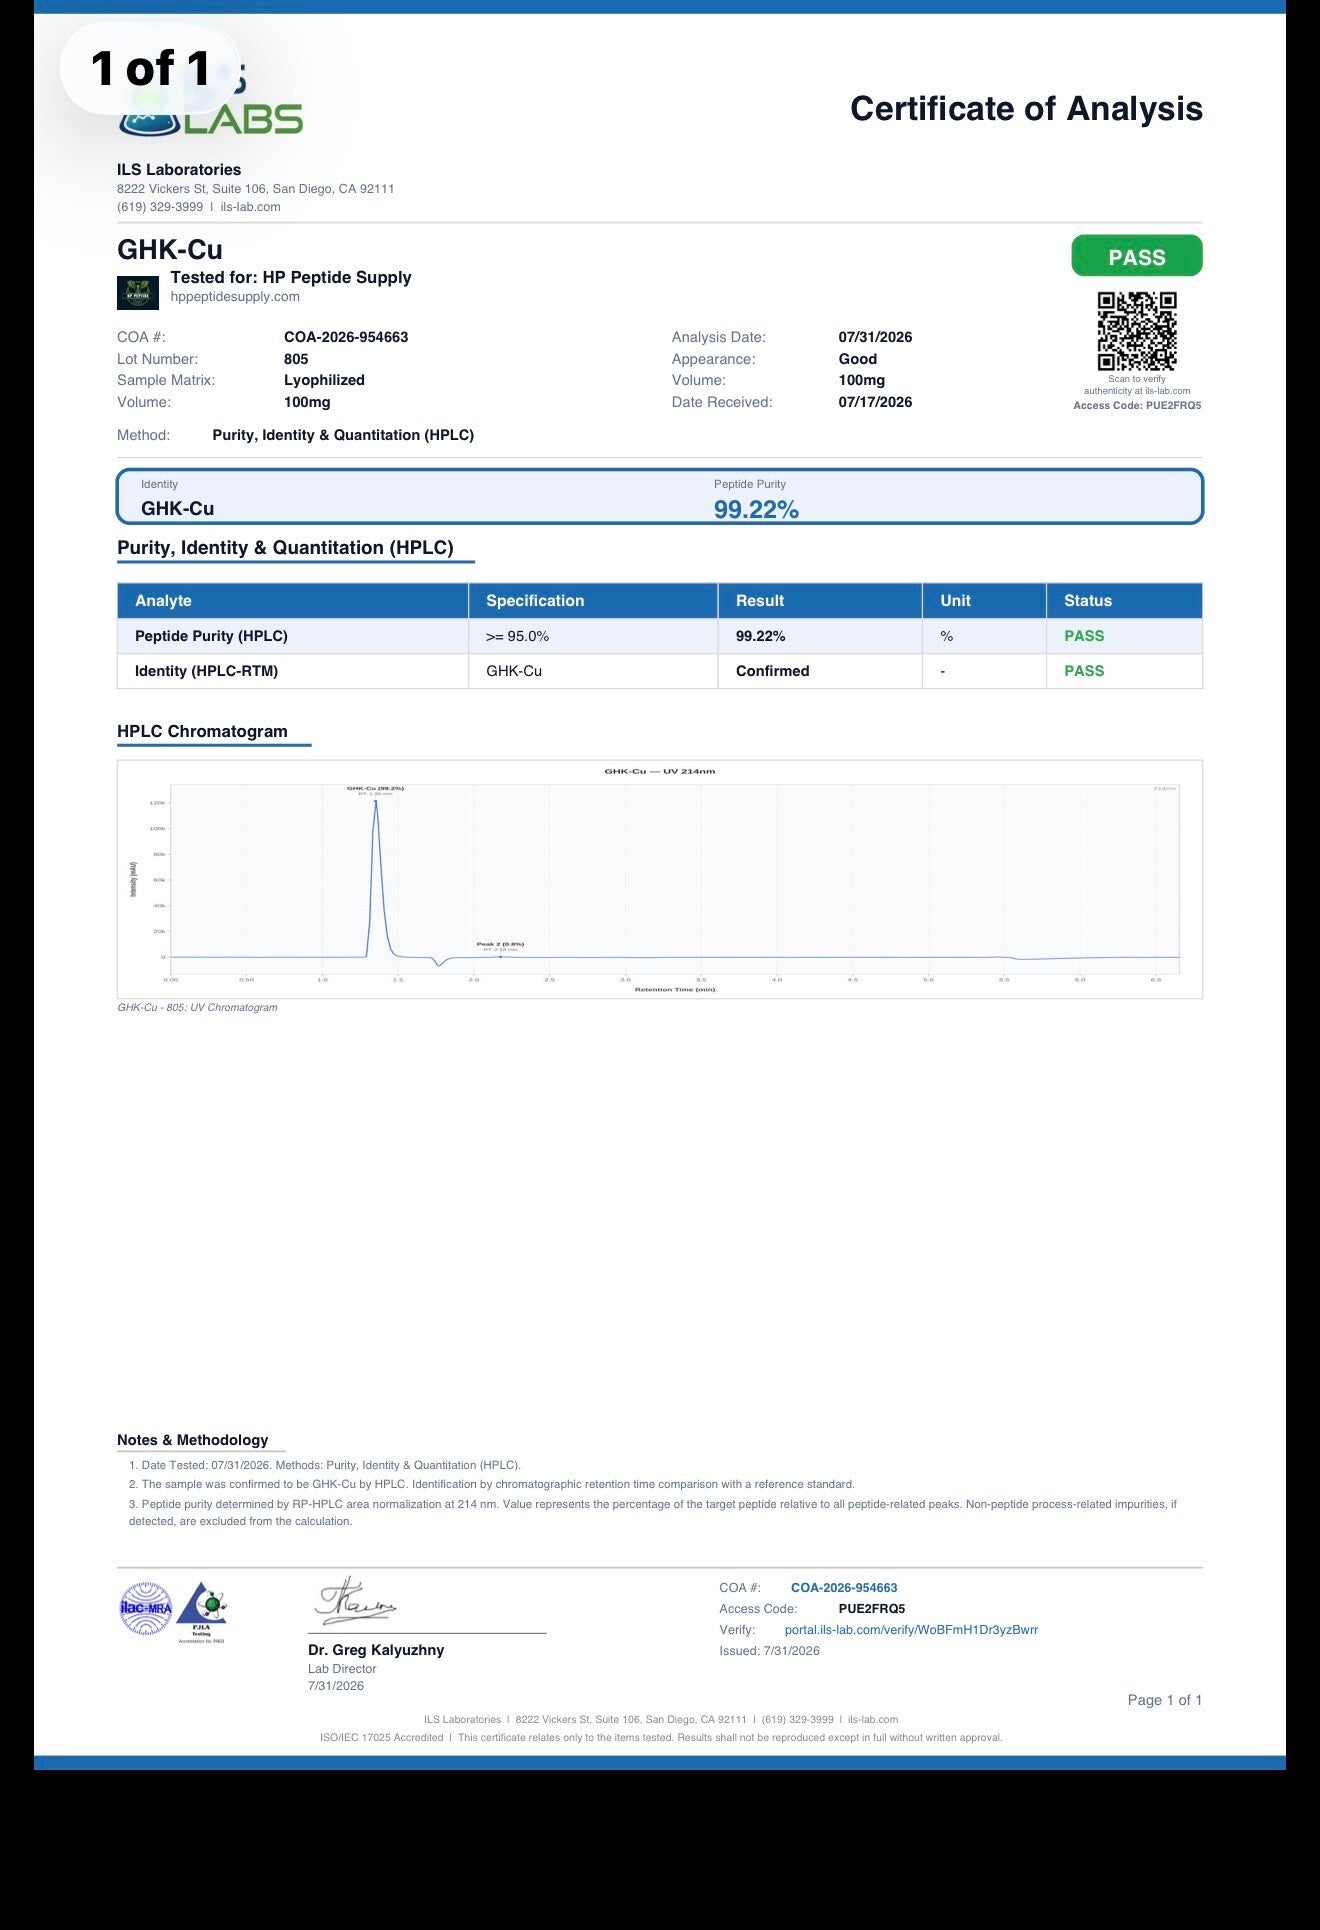Click the blue COA-2026-954663 number in the footer
Image resolution: width=1320 pixels, height=1930 pixels.
coord(844,1587)
